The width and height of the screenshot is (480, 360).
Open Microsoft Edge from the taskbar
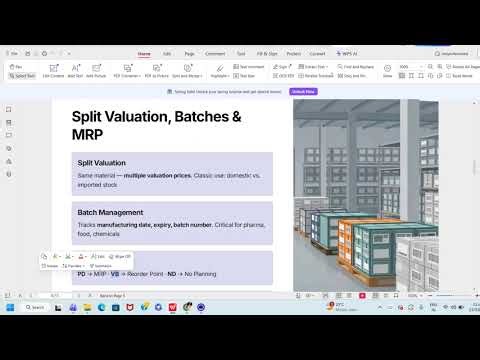[x=101, y=307]
